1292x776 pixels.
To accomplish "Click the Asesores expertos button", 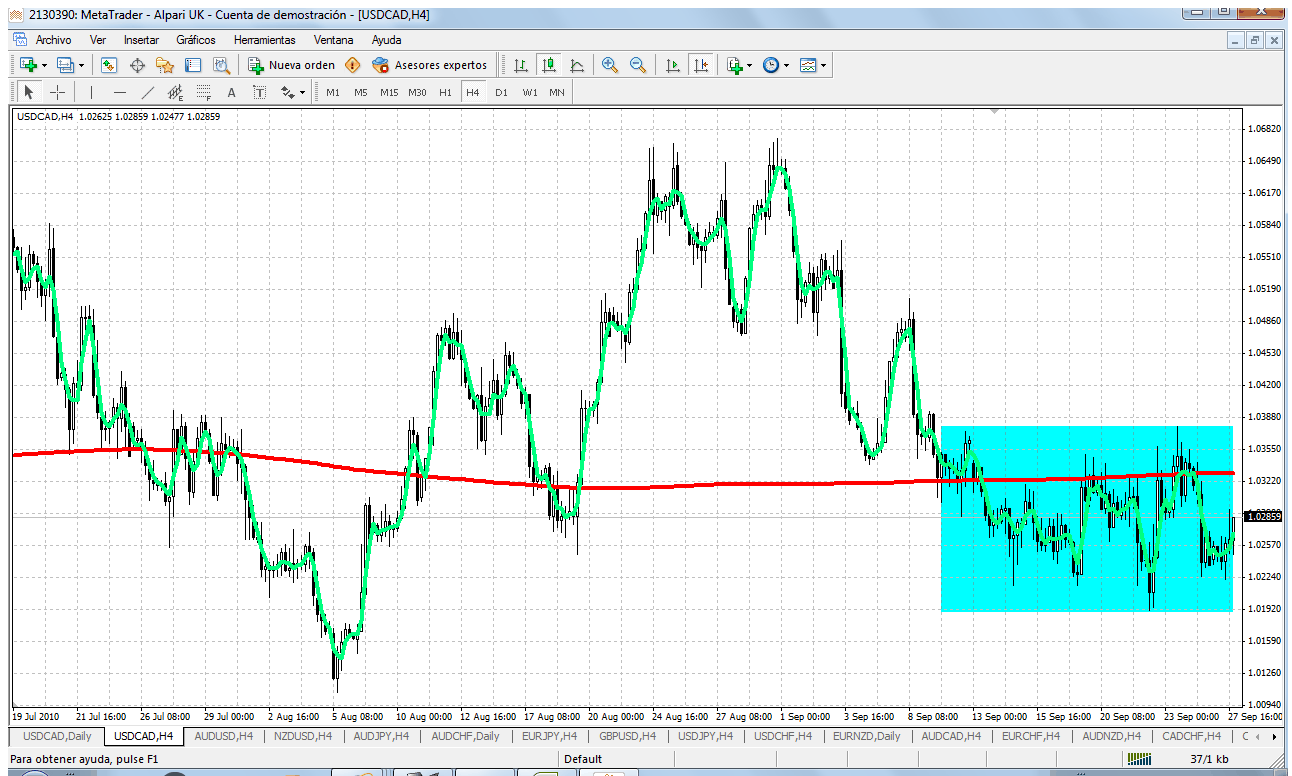I will (429, 65).
